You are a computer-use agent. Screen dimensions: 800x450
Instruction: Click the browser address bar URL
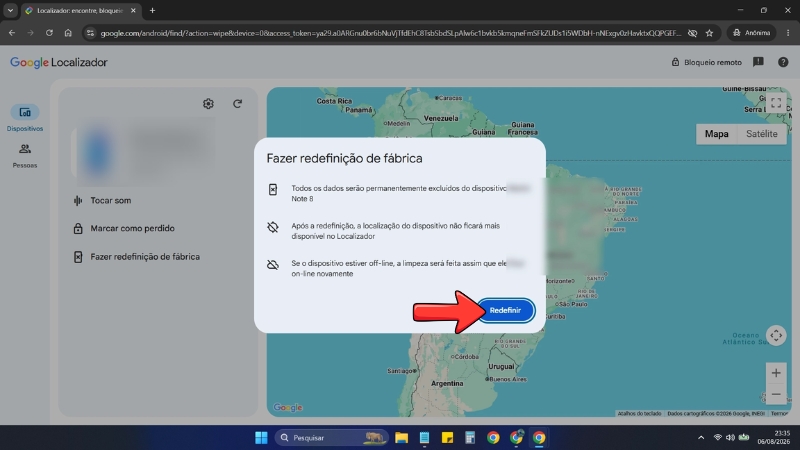390,33
